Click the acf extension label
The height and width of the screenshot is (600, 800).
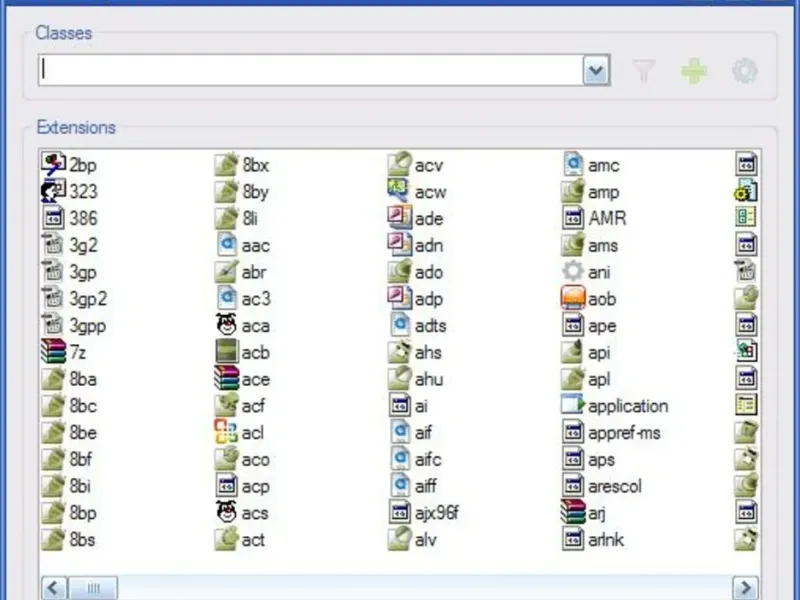(x=254, y=406)
